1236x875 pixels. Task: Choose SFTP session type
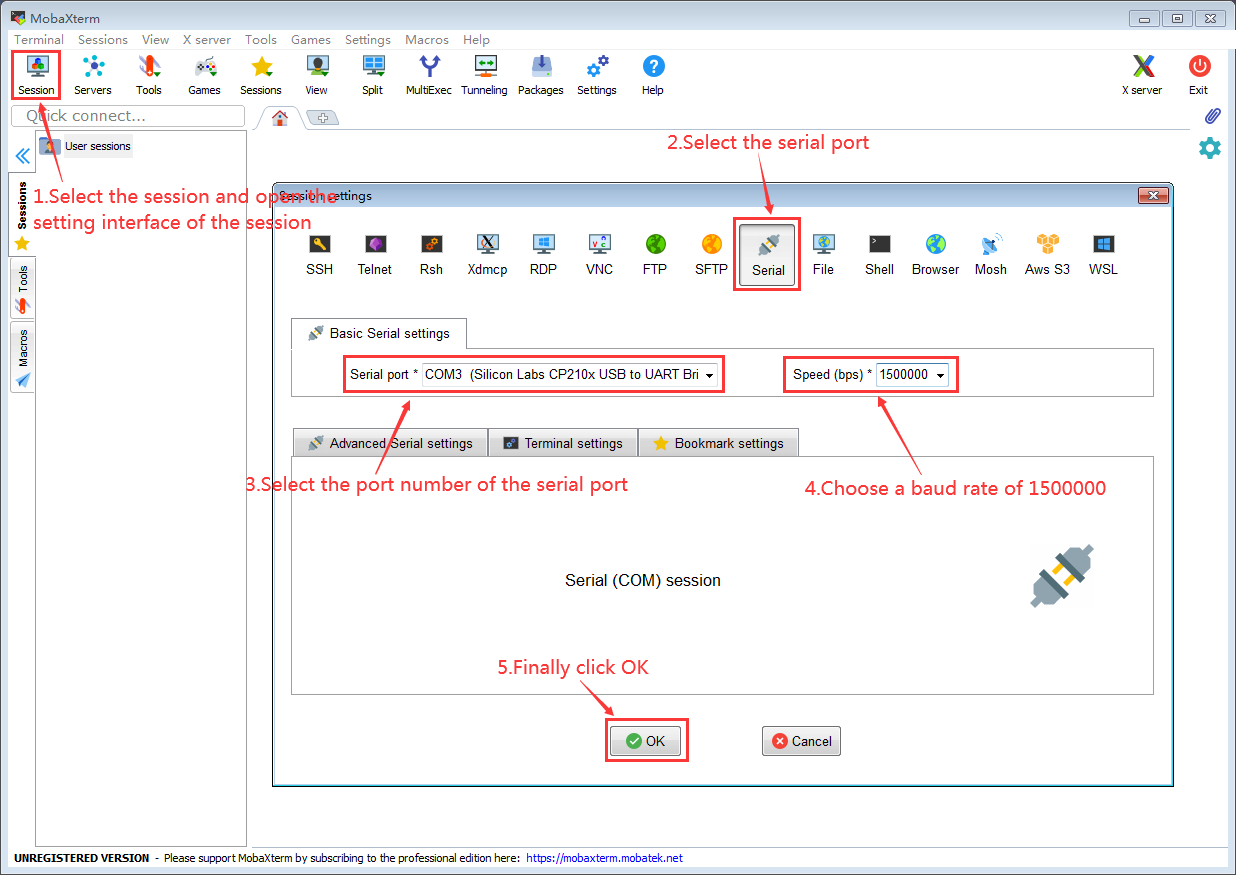pyautogui.click(x=711, y=255)
